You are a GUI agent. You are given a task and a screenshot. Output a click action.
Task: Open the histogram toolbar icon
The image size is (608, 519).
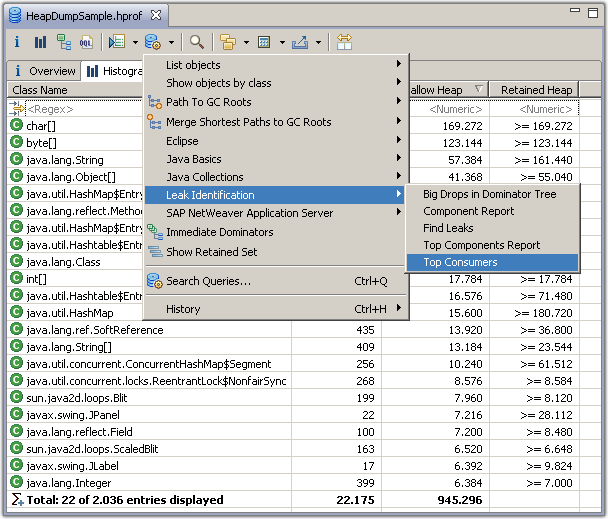point(40,42)
